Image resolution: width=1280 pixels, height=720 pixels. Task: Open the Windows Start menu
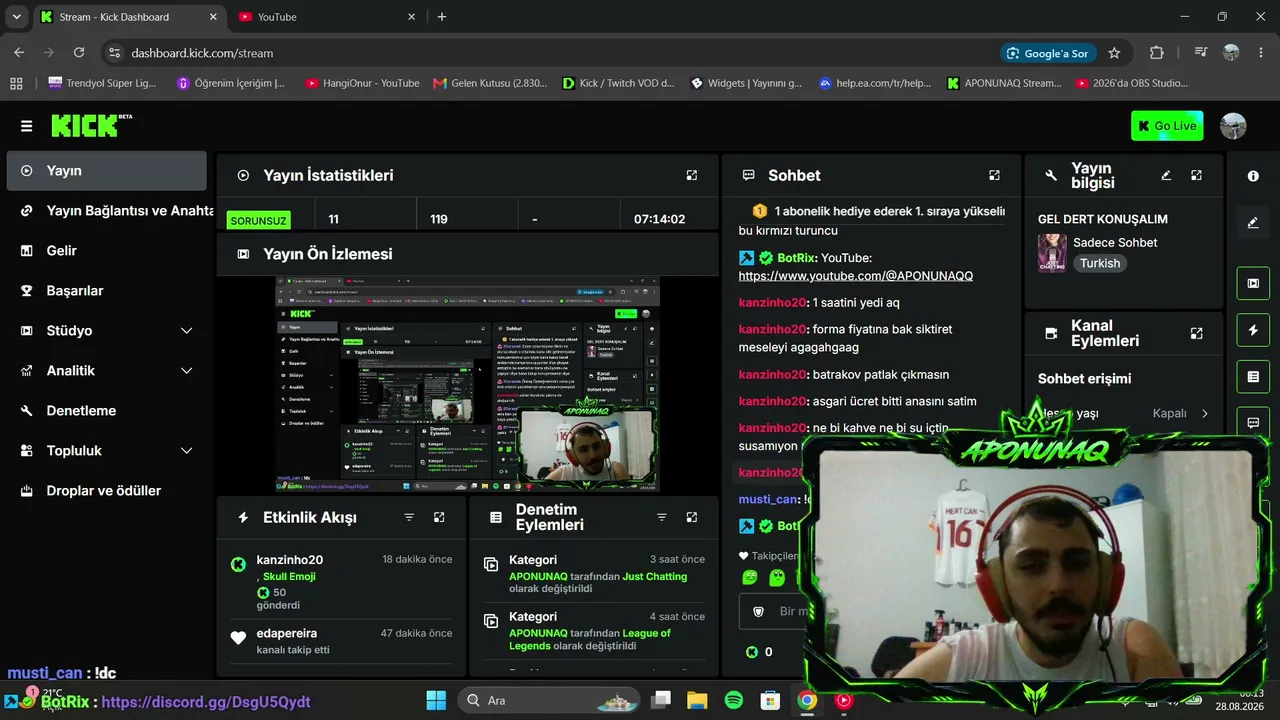436,700
